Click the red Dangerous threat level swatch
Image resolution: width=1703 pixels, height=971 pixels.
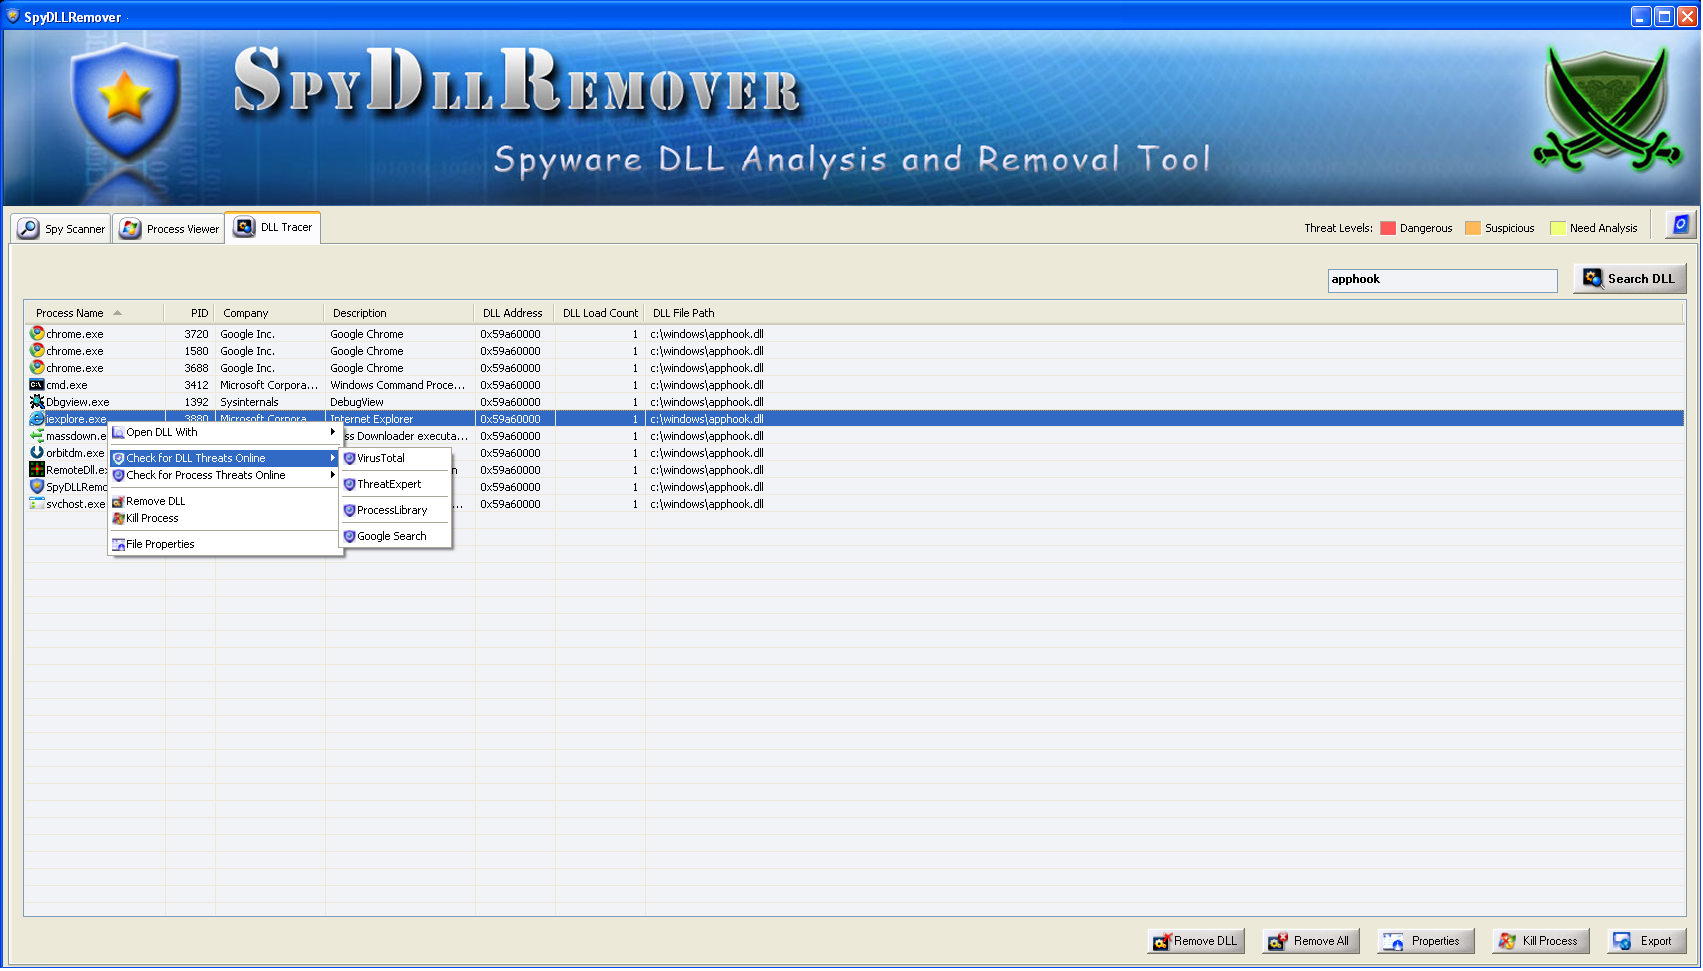pyautogui.click(x=1388, y=228)
